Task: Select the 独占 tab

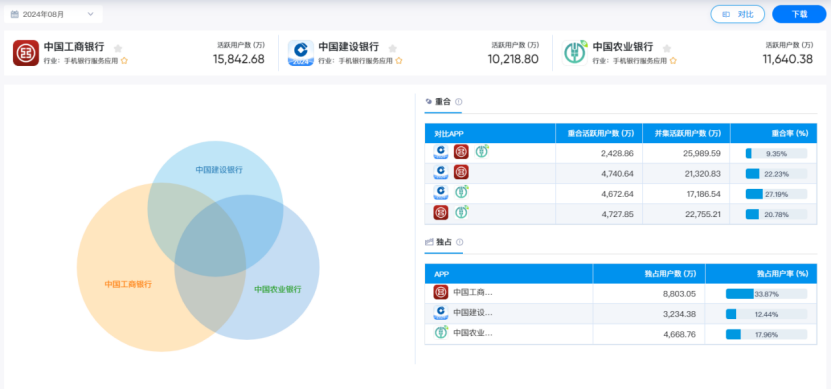Action: tap(444, 242)
